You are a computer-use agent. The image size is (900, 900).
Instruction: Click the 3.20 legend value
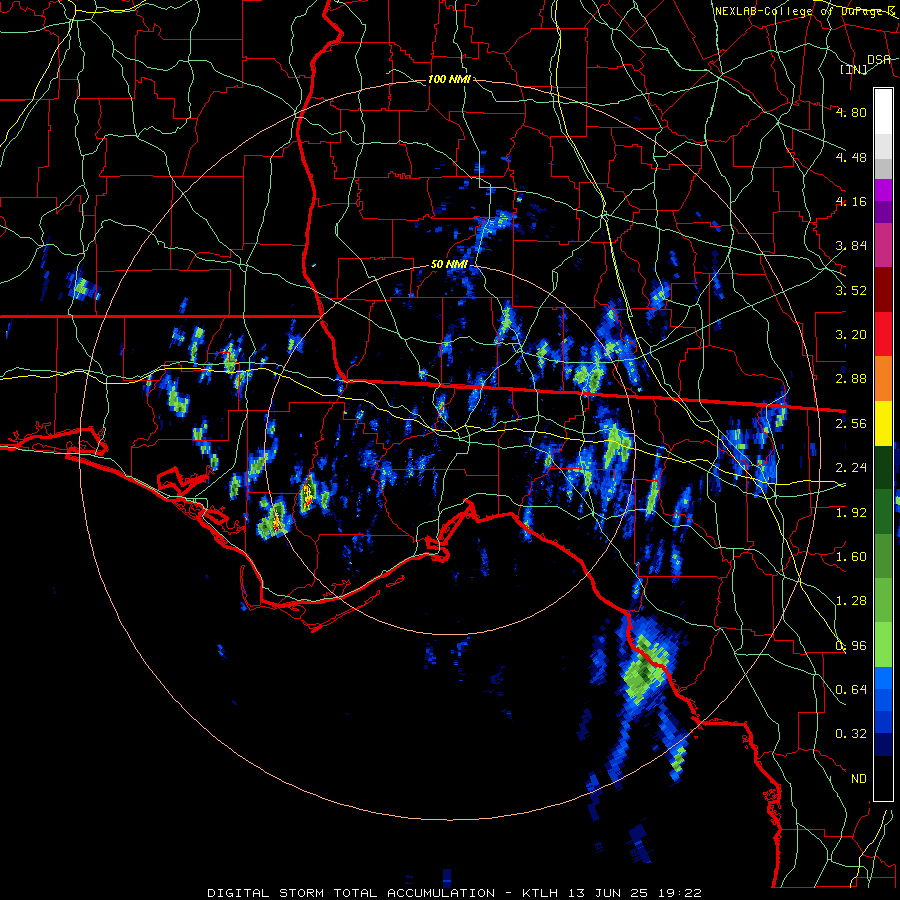[851, 335]
